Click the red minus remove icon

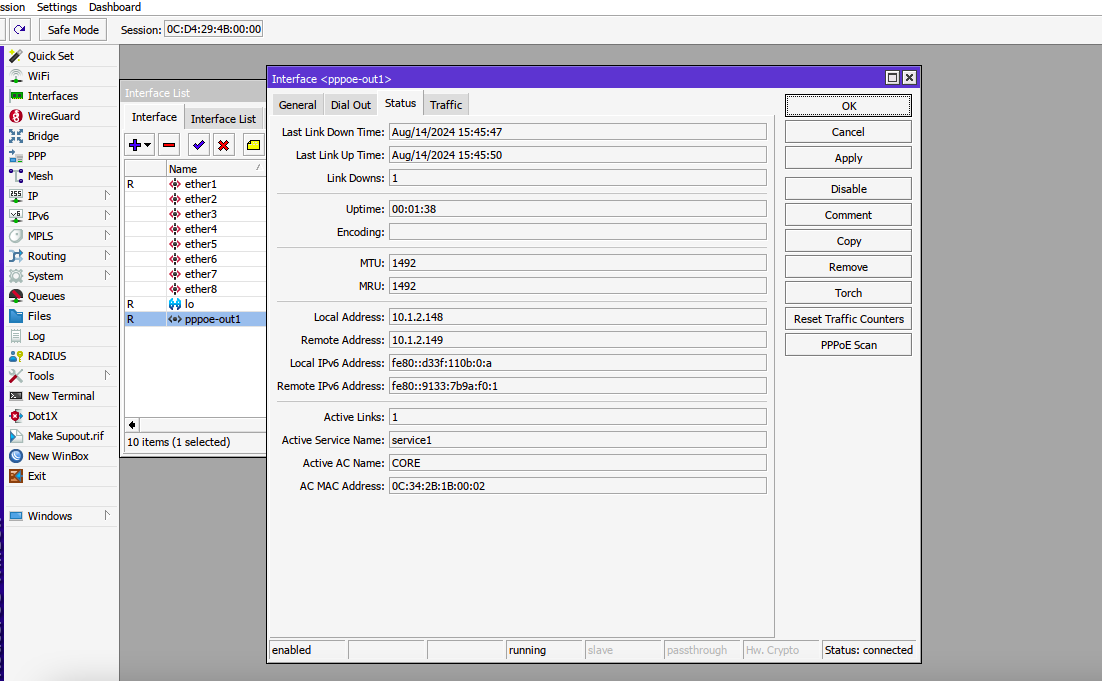[x=169, y=145]
